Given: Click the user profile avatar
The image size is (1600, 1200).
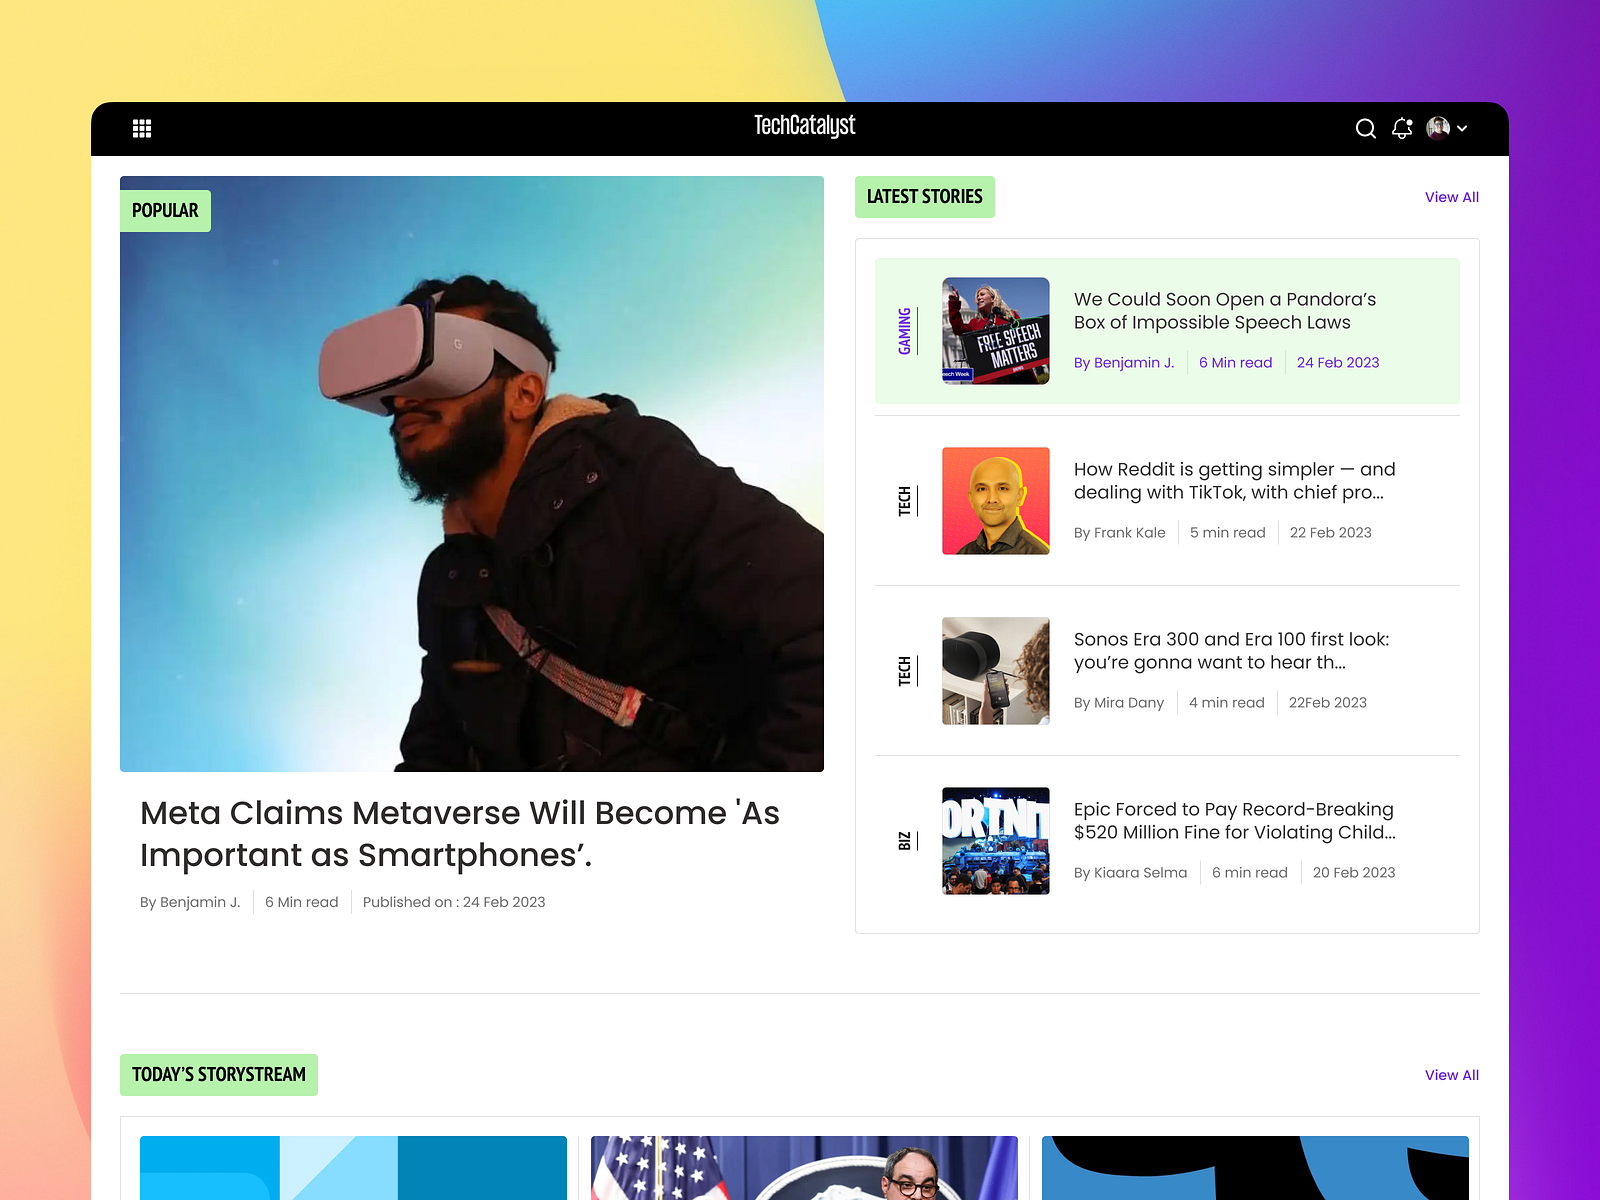Looking at the screenshot, I should [x=1438, y=128].
